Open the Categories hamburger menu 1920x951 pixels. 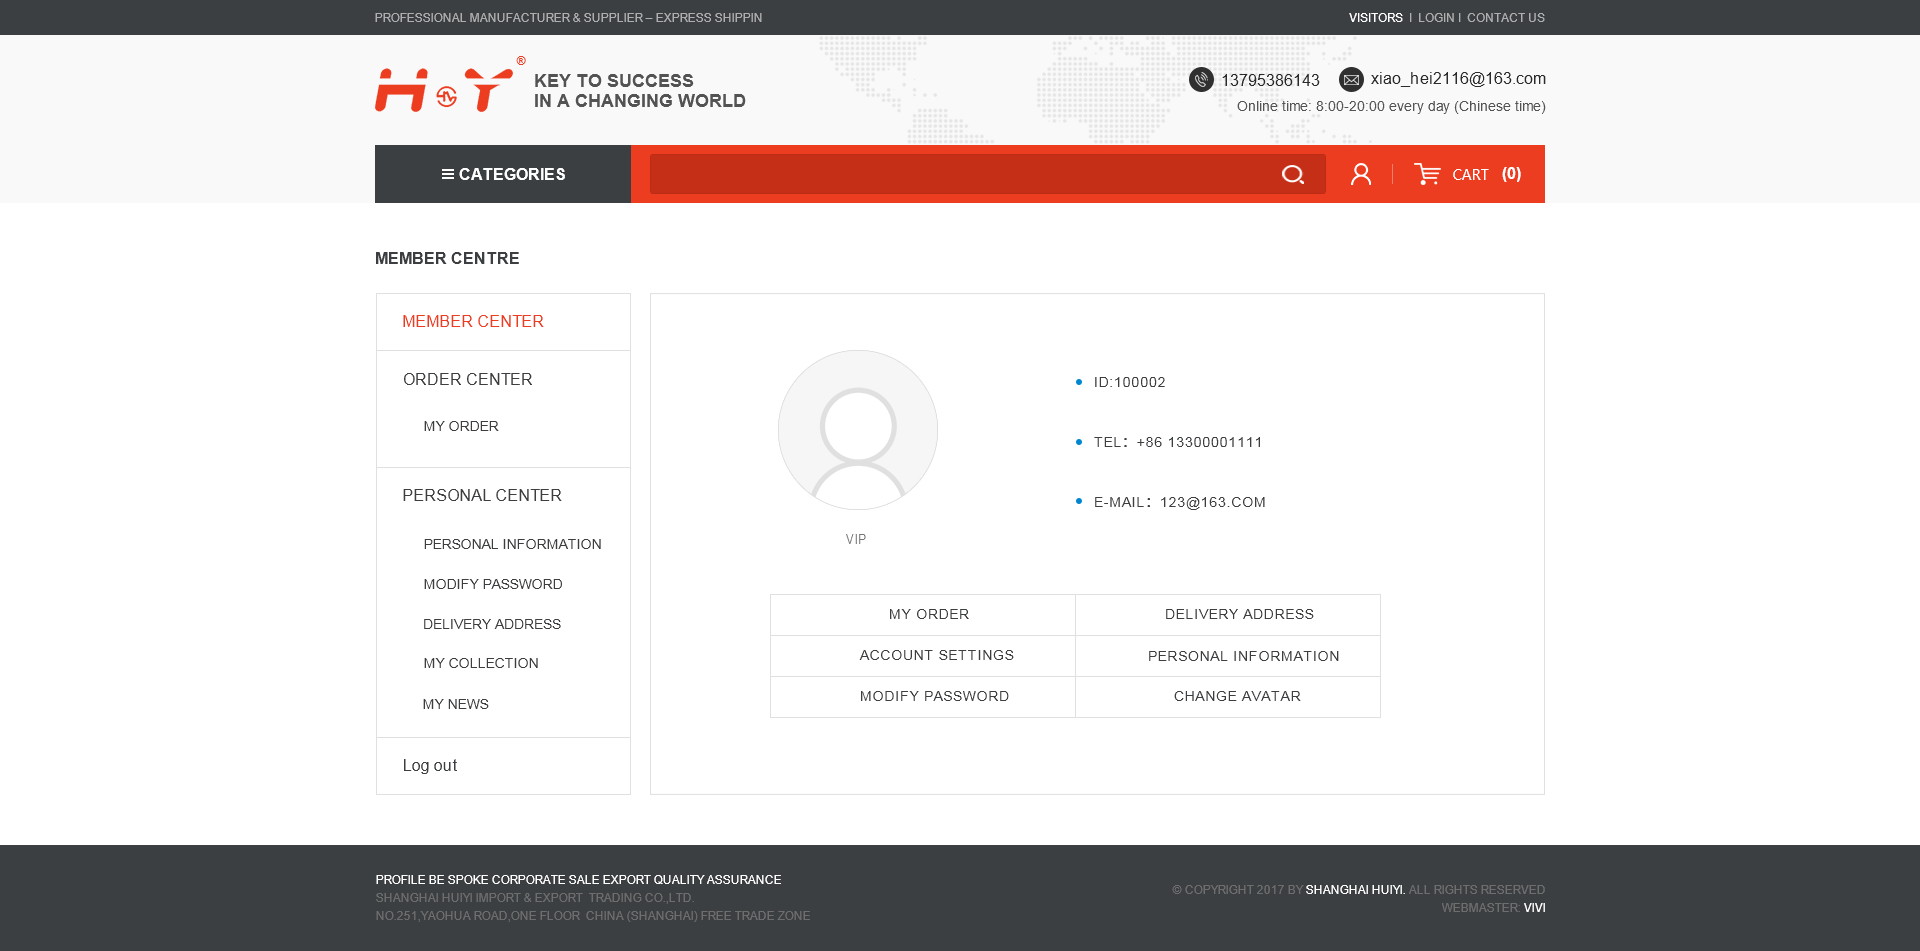(x=503, y=174)
